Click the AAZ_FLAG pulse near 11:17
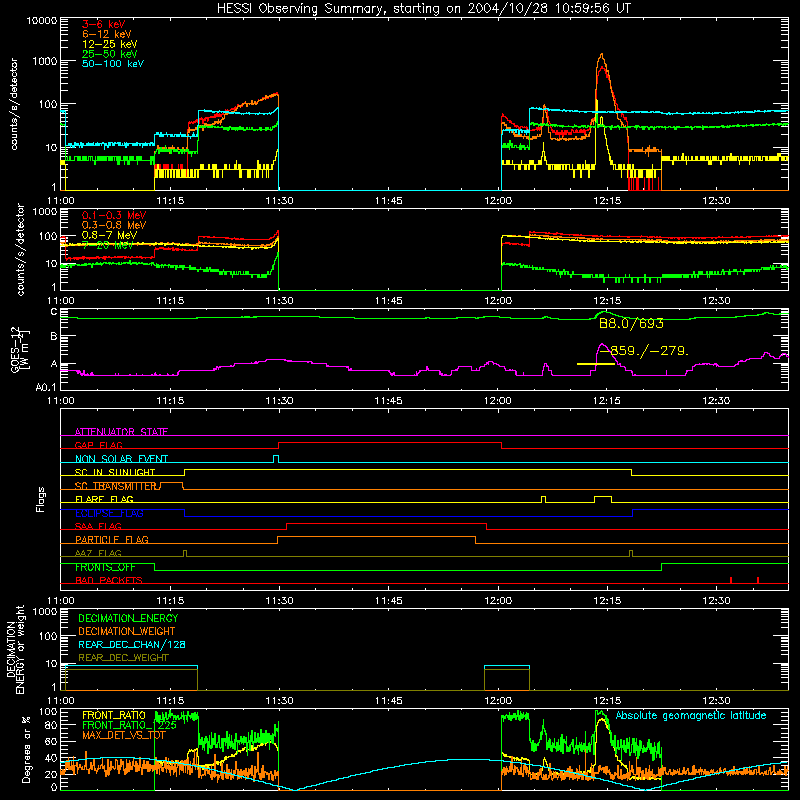800x800 pixels. coord(185,553)
